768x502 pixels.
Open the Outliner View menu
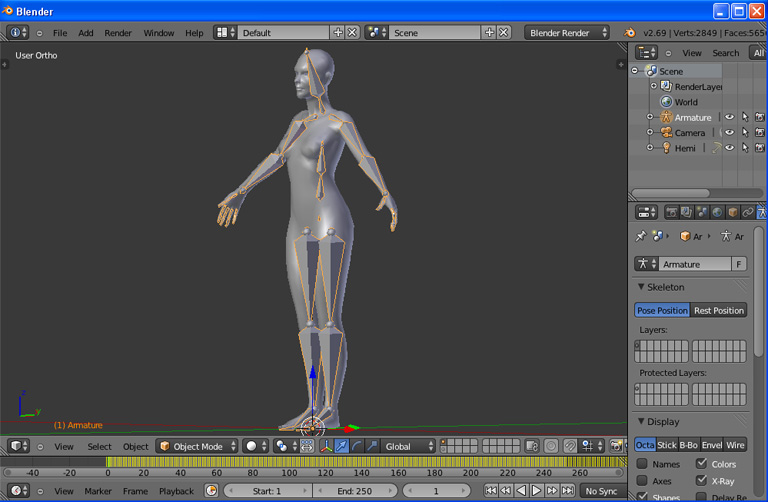[x=692, y=53]
